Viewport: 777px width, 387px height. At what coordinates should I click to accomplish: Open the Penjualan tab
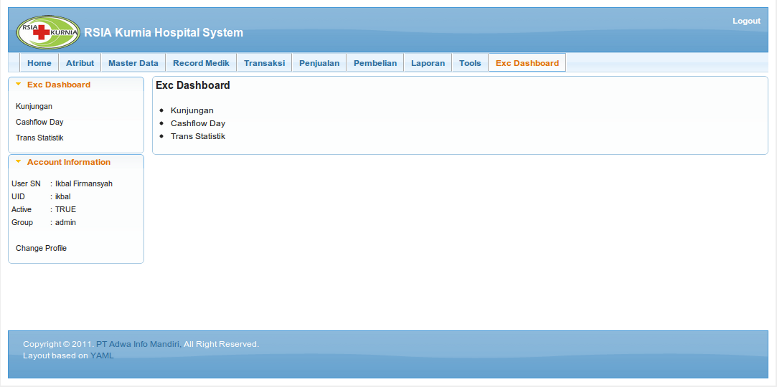click(x=319, y=63)
